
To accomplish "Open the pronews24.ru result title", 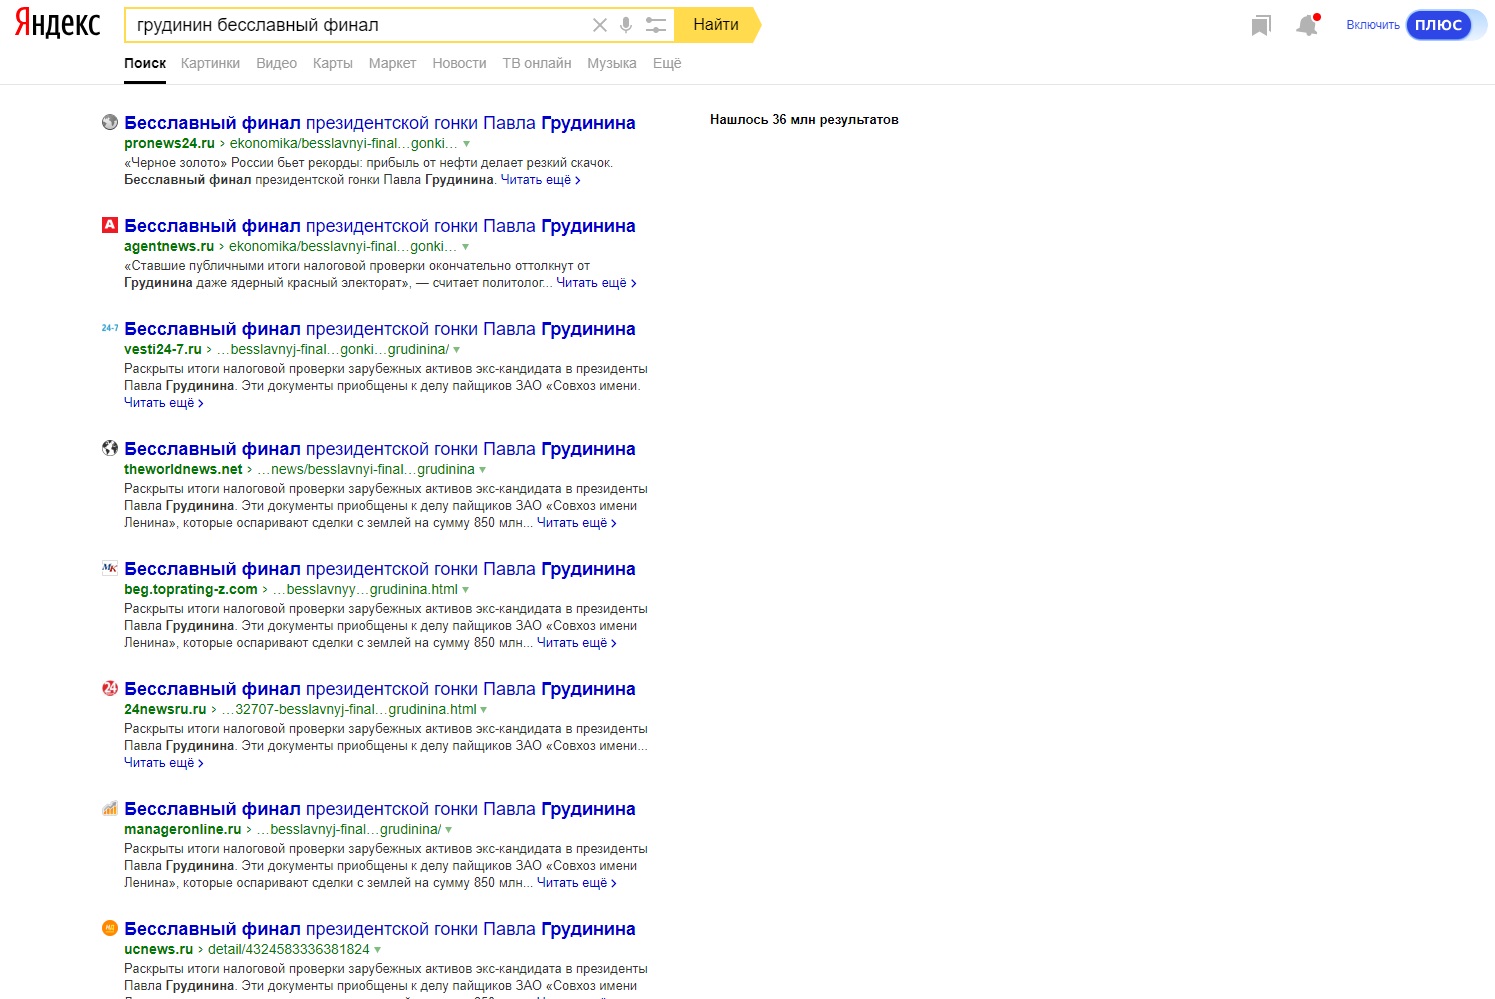I will tap(380, 123).
